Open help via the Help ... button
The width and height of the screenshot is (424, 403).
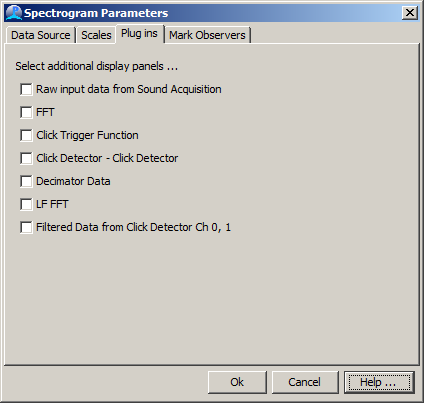pyautogui.click(x=379, y=382)
